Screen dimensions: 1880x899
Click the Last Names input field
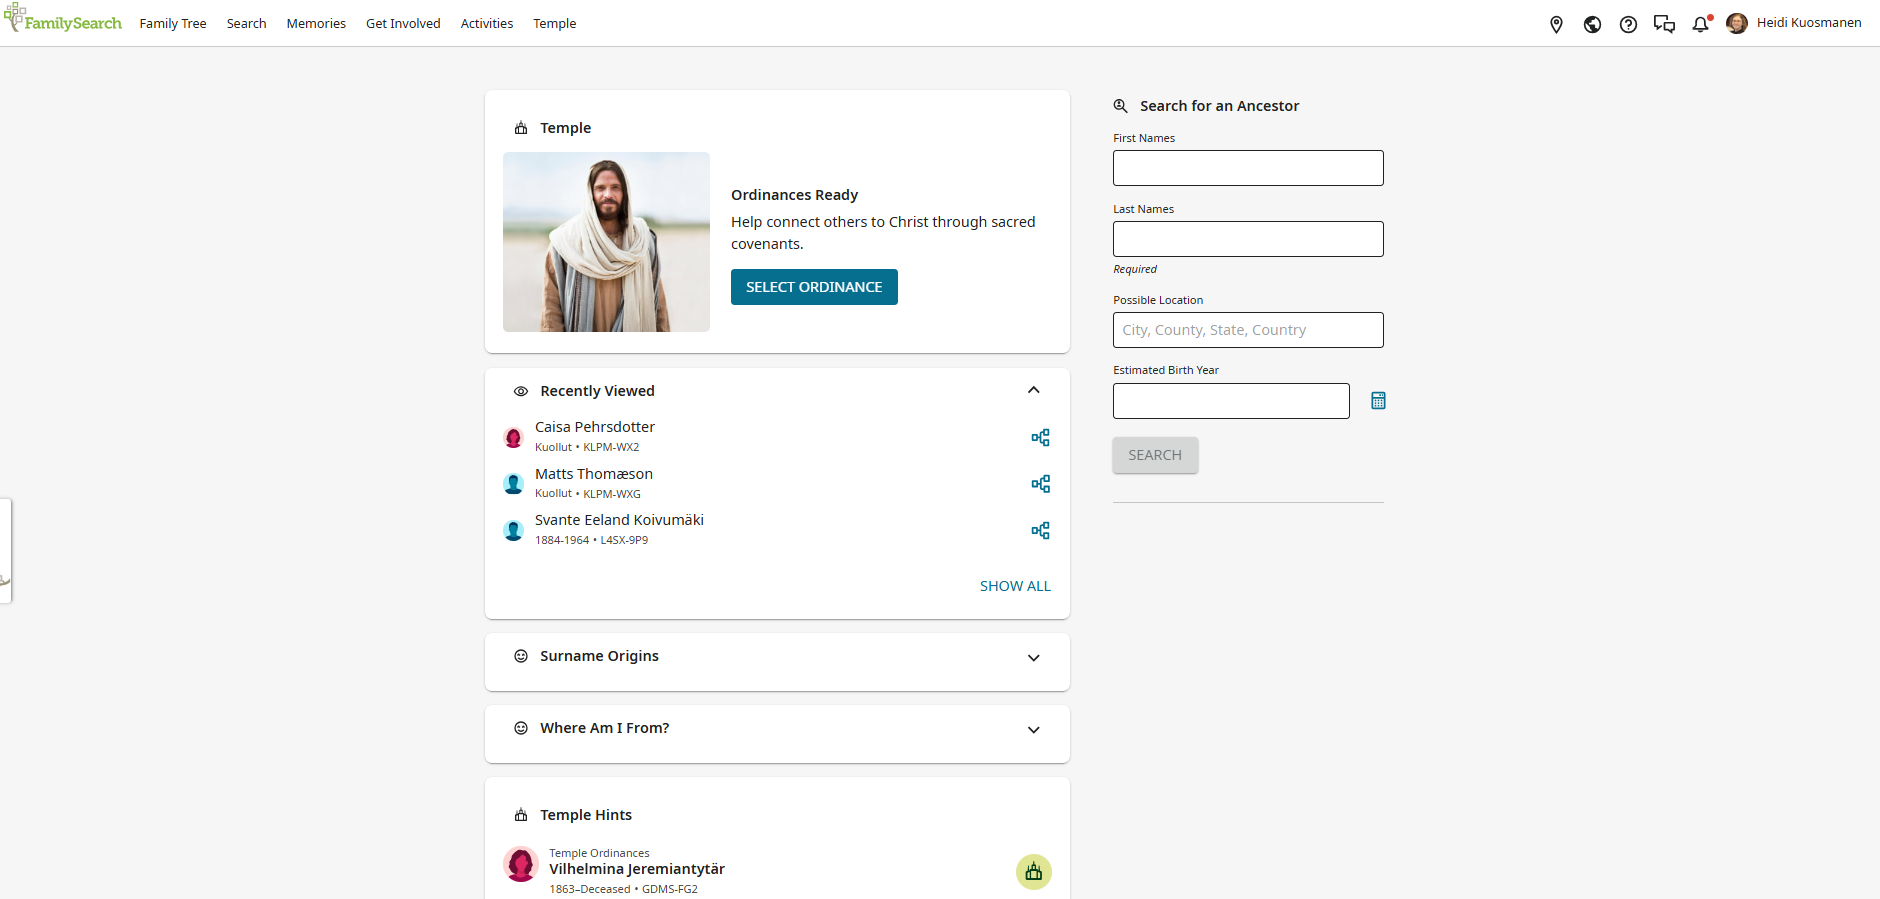point(1248,239)
